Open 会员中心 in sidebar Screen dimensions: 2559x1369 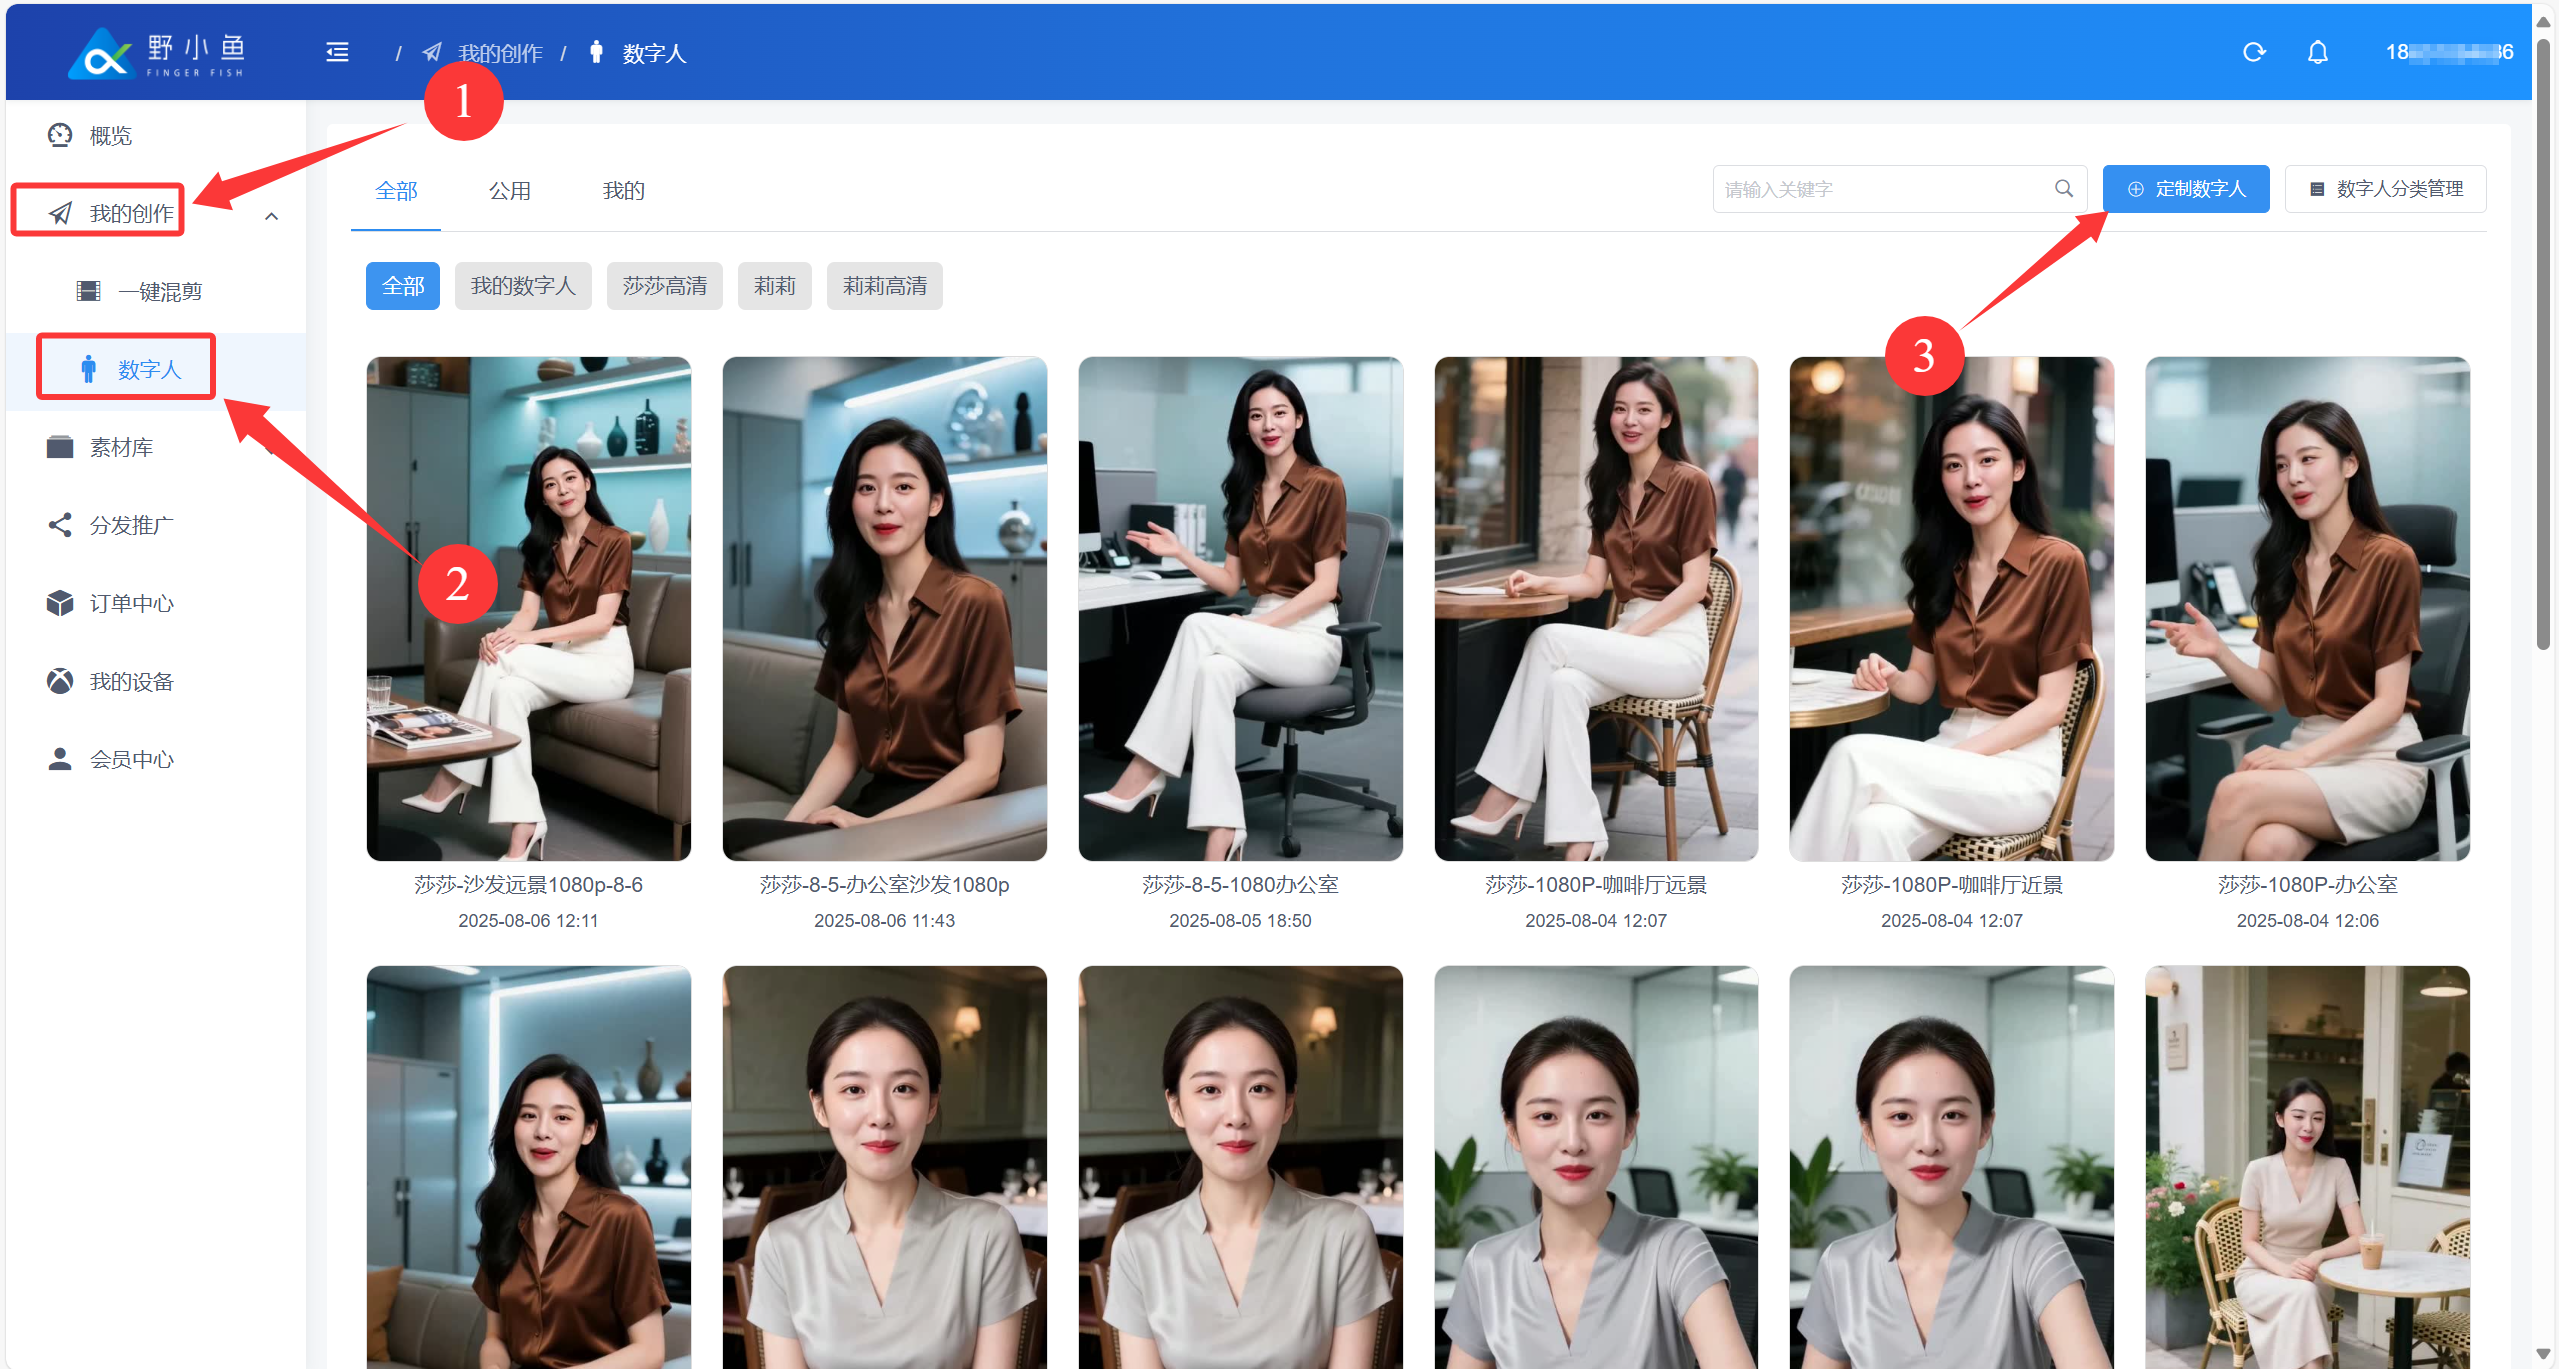(131, 759)
